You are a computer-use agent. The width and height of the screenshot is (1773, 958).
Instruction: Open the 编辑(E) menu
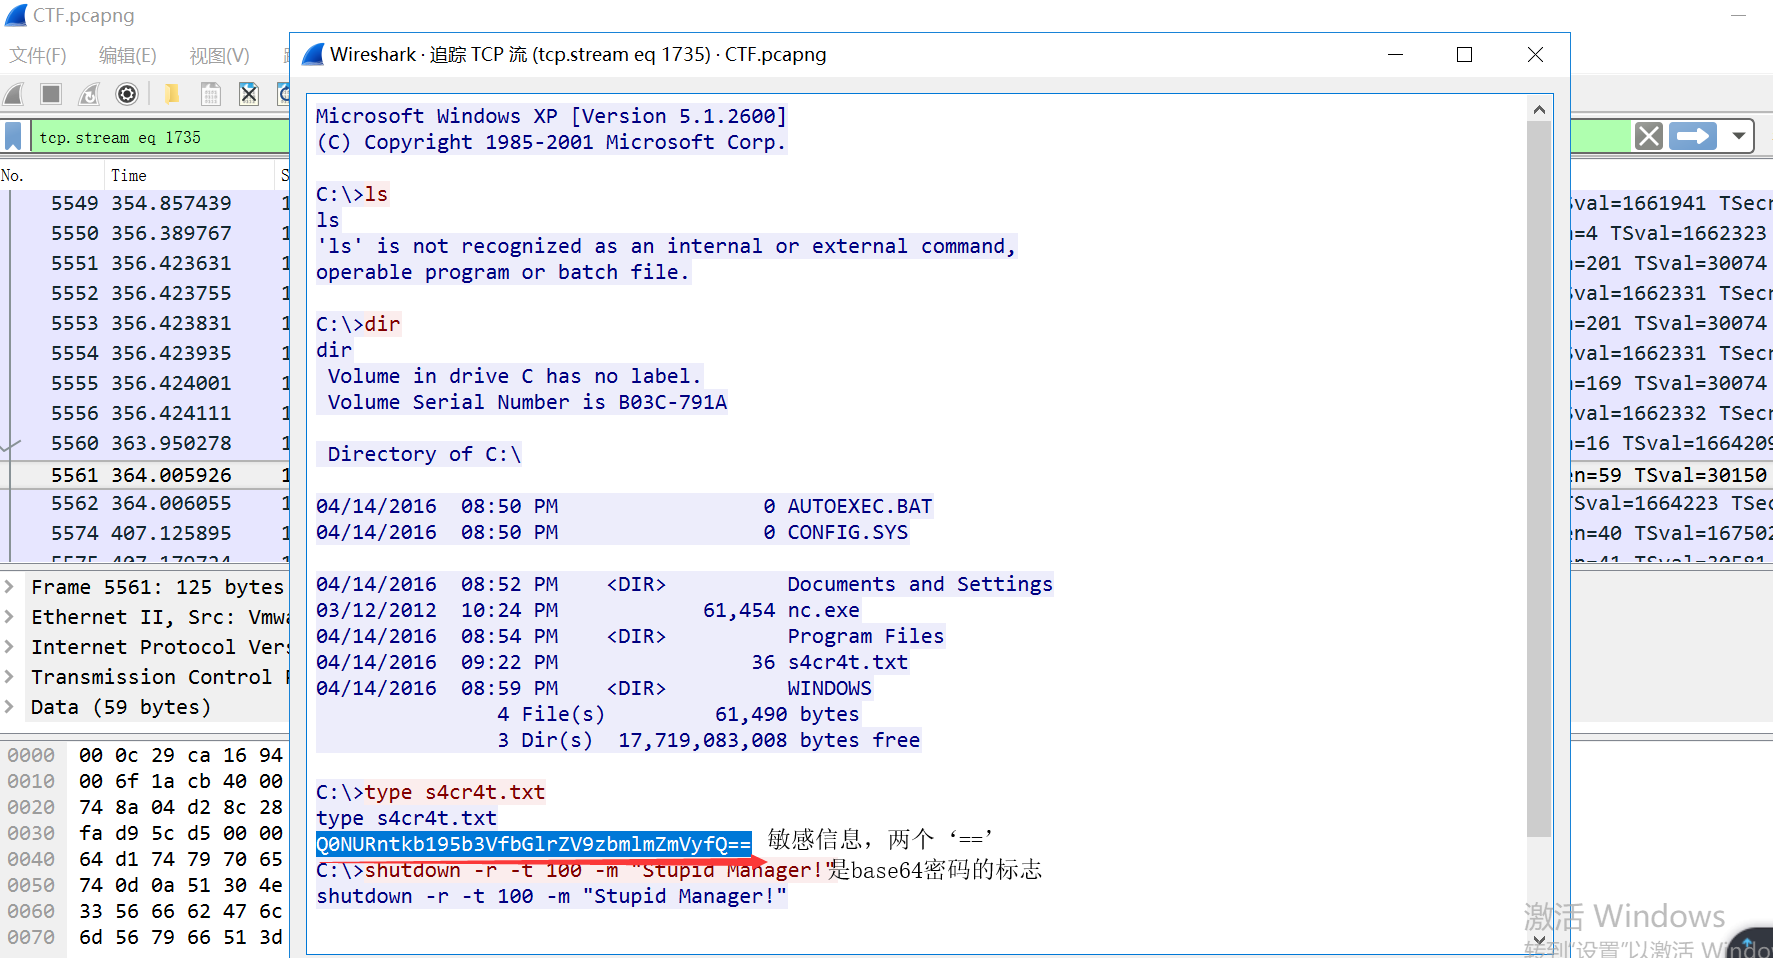point(128,55)
